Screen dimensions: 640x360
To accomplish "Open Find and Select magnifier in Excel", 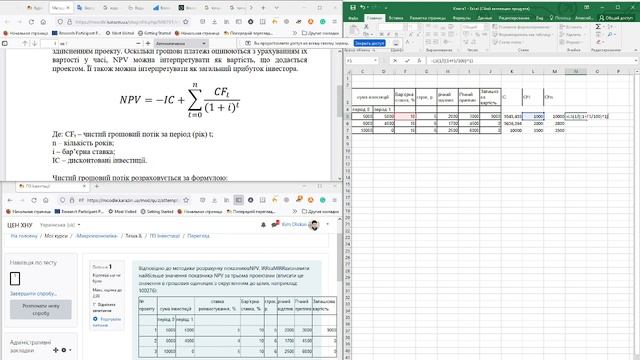I will (610, 34).
